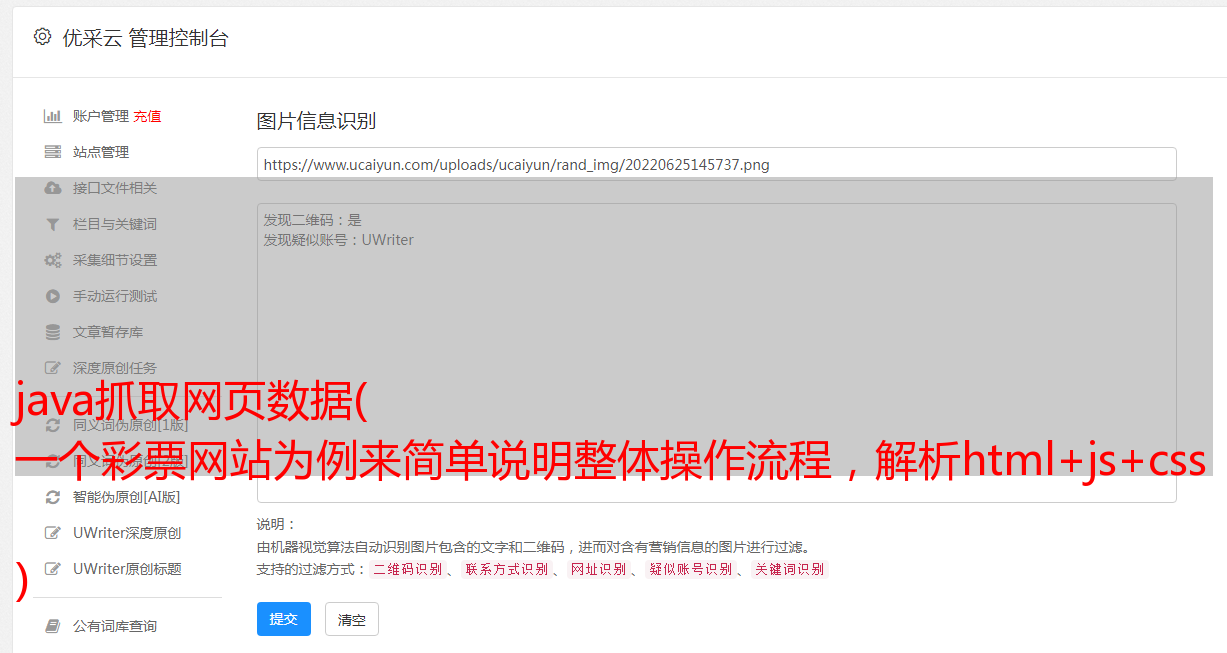Click the 优采云 管理控制台 header title

pos(145,38)
